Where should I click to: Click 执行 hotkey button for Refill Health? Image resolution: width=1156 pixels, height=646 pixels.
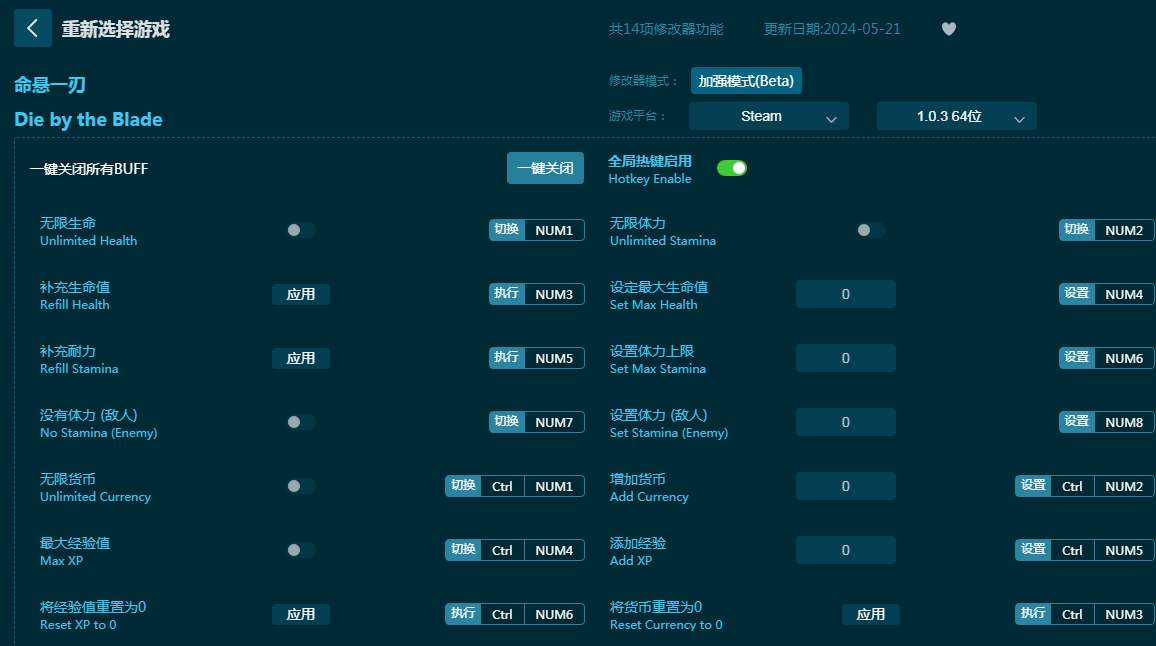pyautogui.click(x=506, y=294)
